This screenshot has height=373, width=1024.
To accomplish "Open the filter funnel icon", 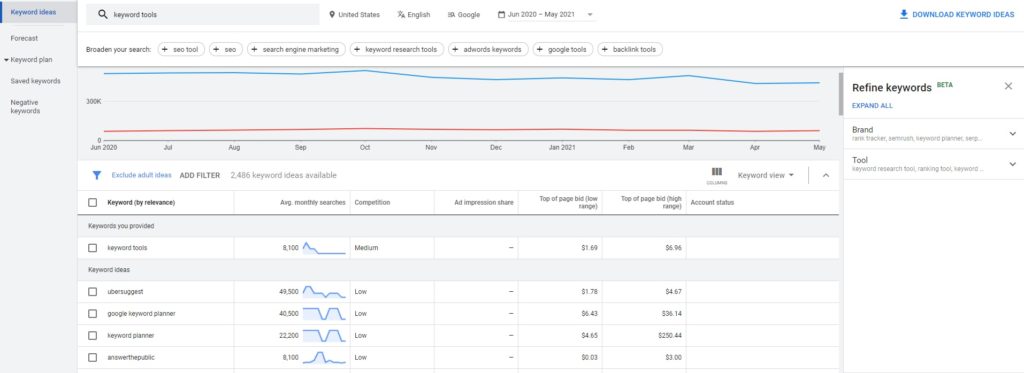I will tap(97, 175).
